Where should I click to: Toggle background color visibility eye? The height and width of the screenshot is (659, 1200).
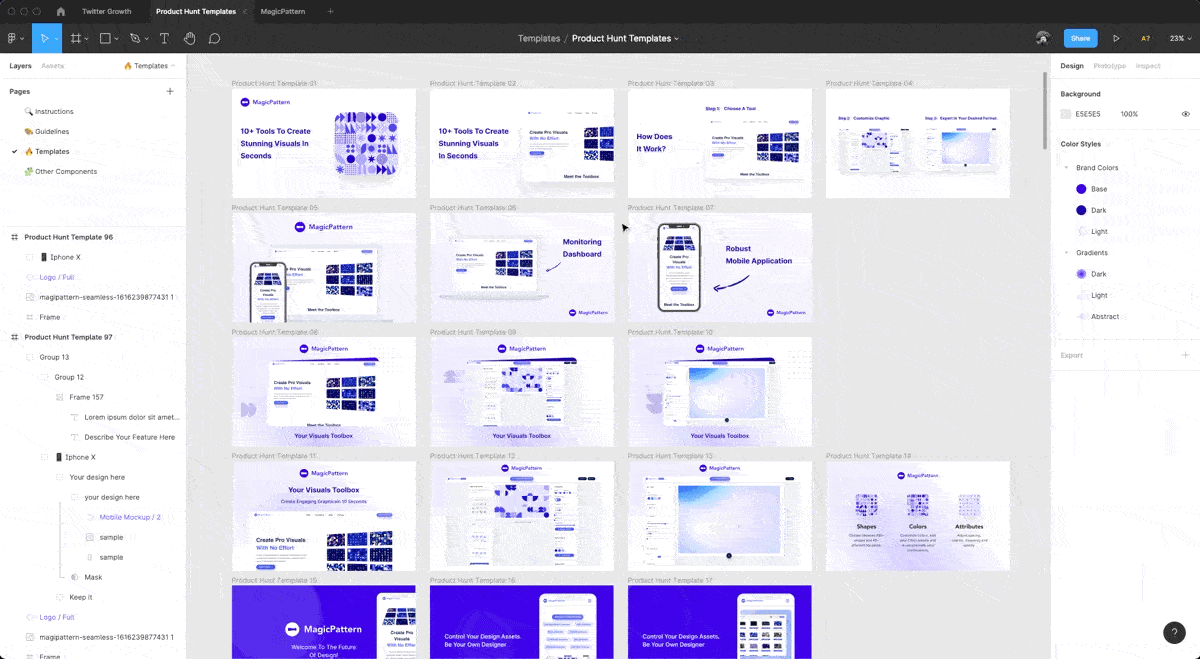1186,114
